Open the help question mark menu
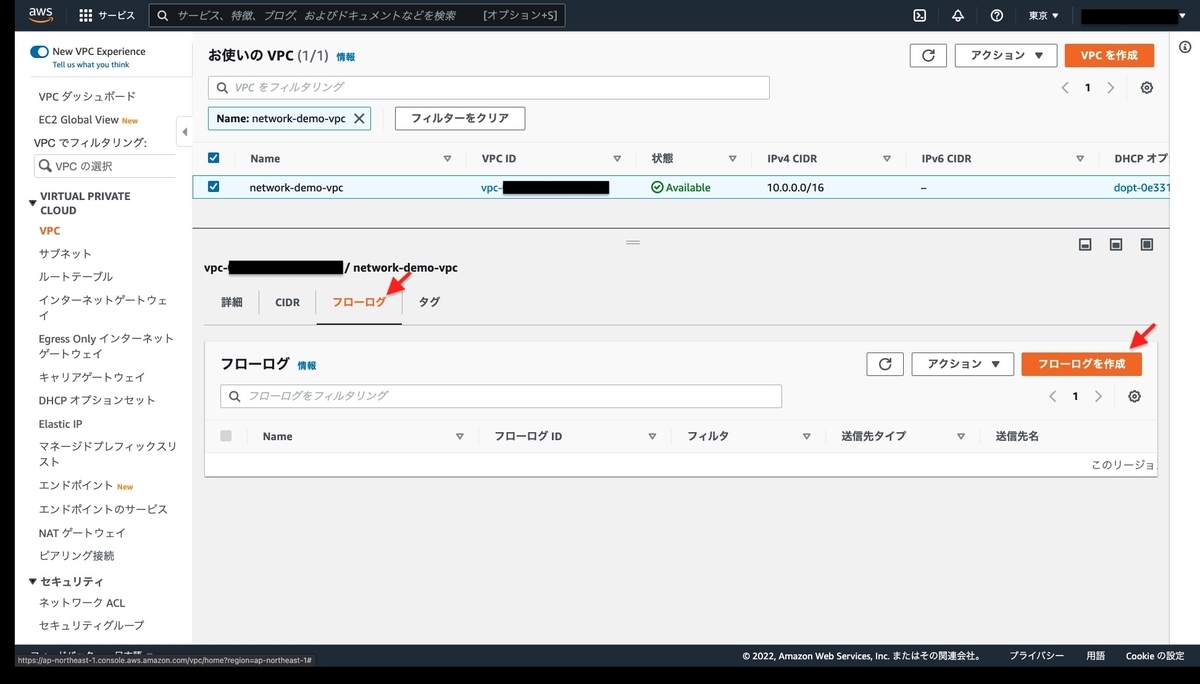The height and width of the screenshot is (684, 1200). (996, 15)
